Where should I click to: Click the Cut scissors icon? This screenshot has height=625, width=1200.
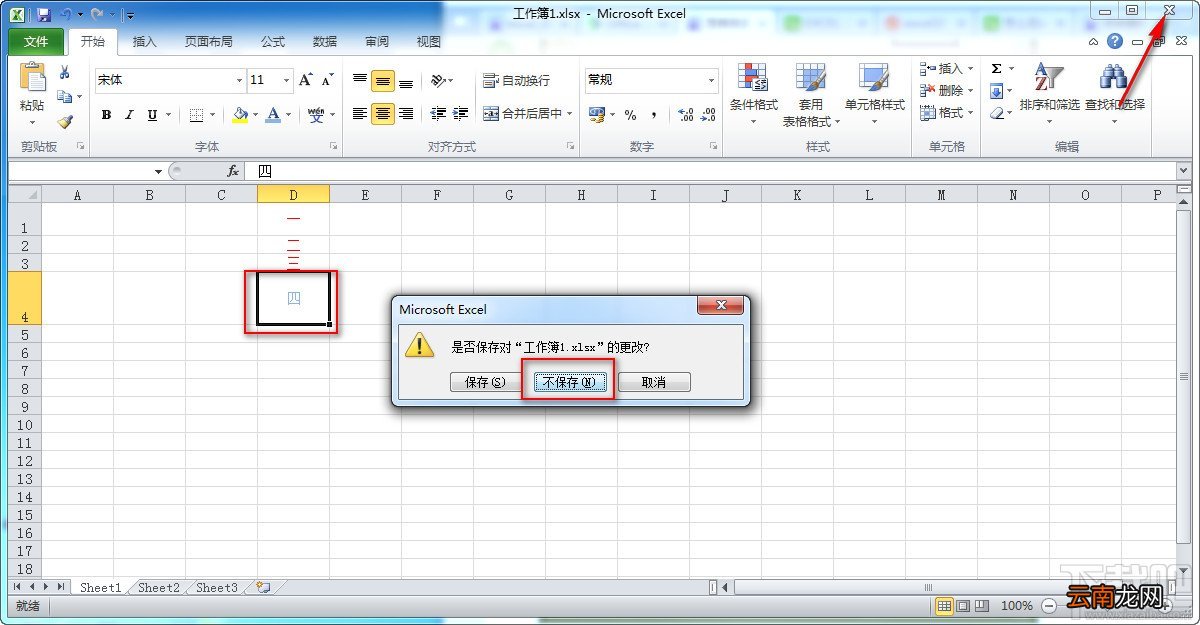[x=65, y=72]
